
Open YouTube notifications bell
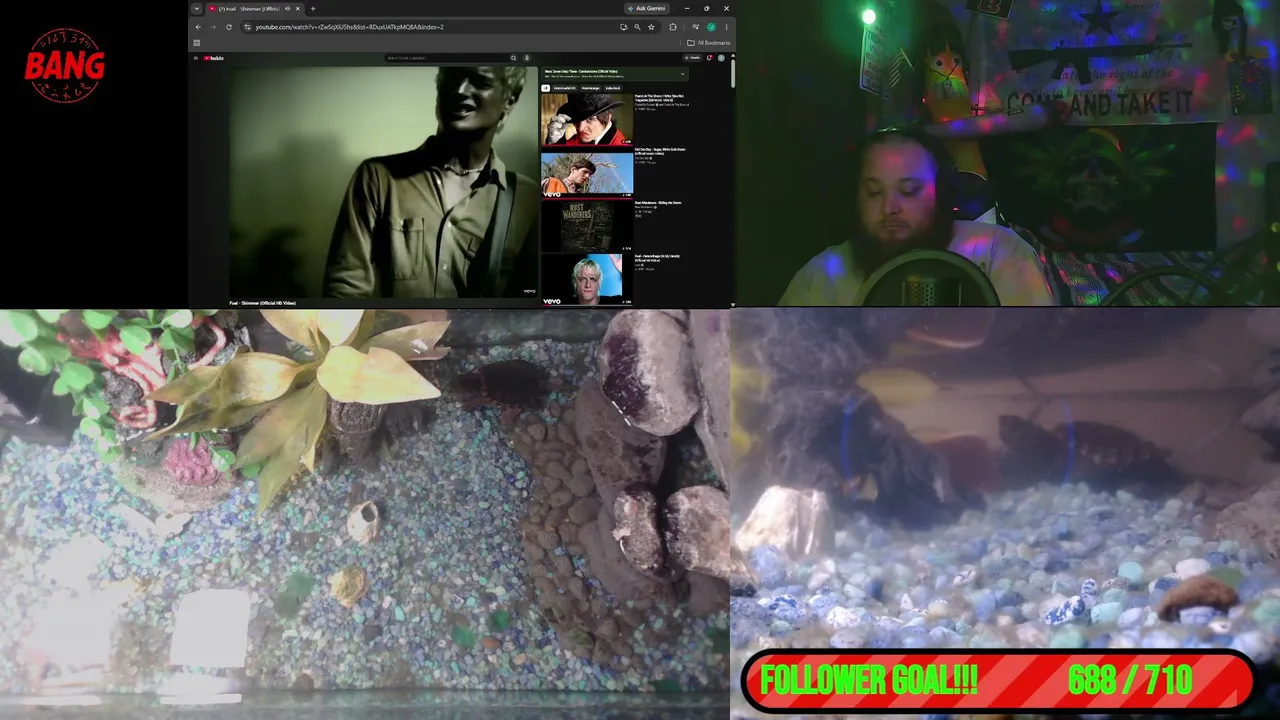coord(709,58)
